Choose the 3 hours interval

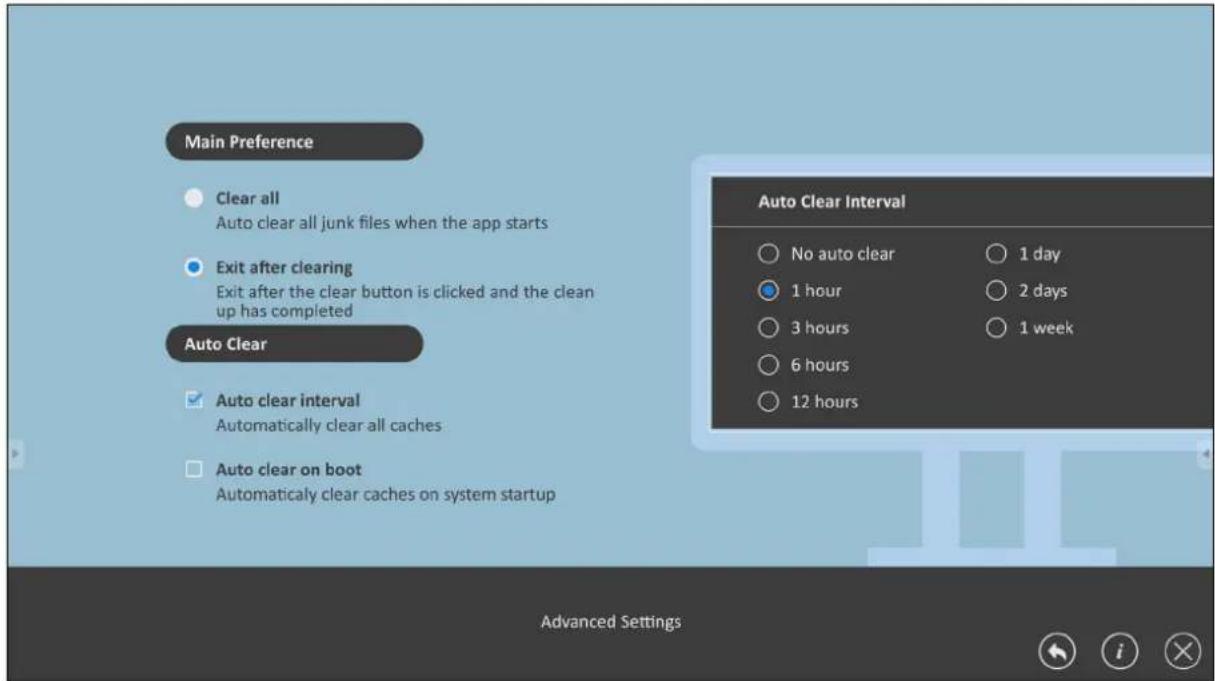pos(767,327)
